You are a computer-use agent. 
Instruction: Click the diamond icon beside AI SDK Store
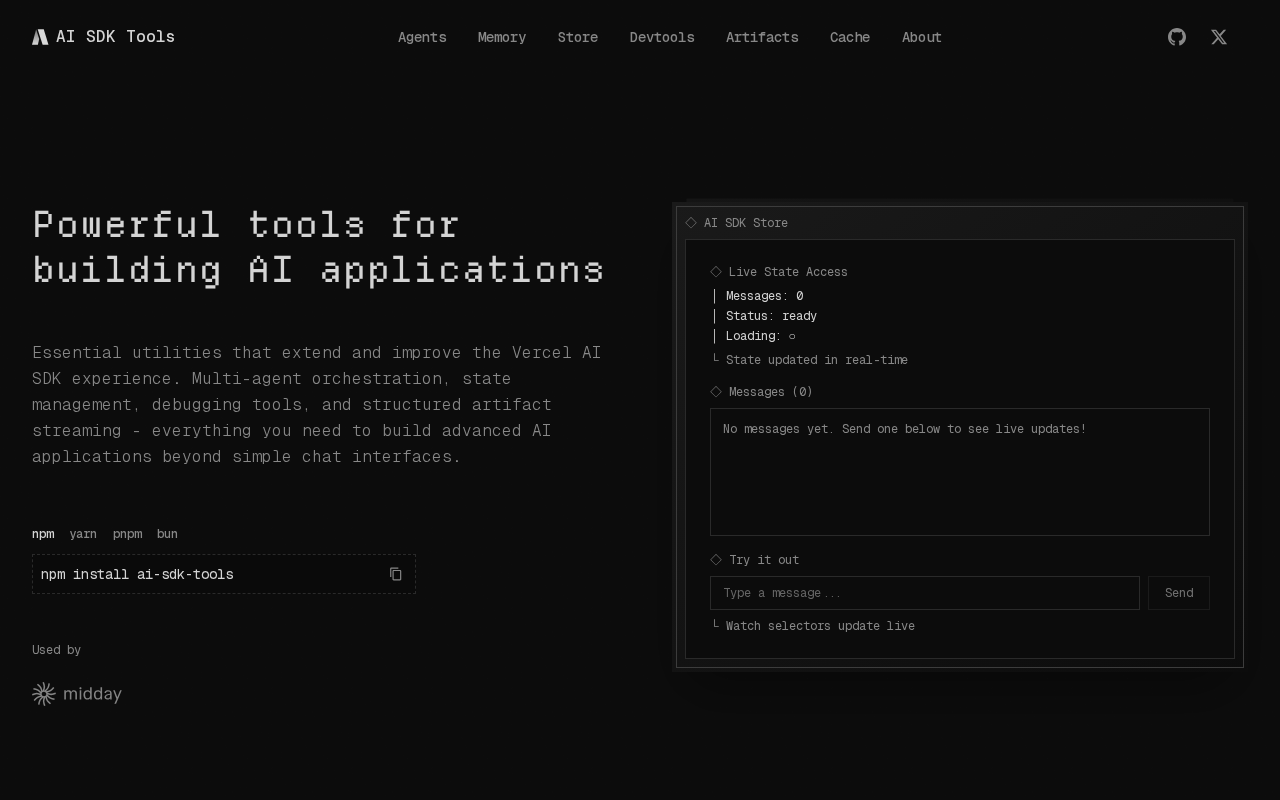pyautogui.click(x=691, y=223)
